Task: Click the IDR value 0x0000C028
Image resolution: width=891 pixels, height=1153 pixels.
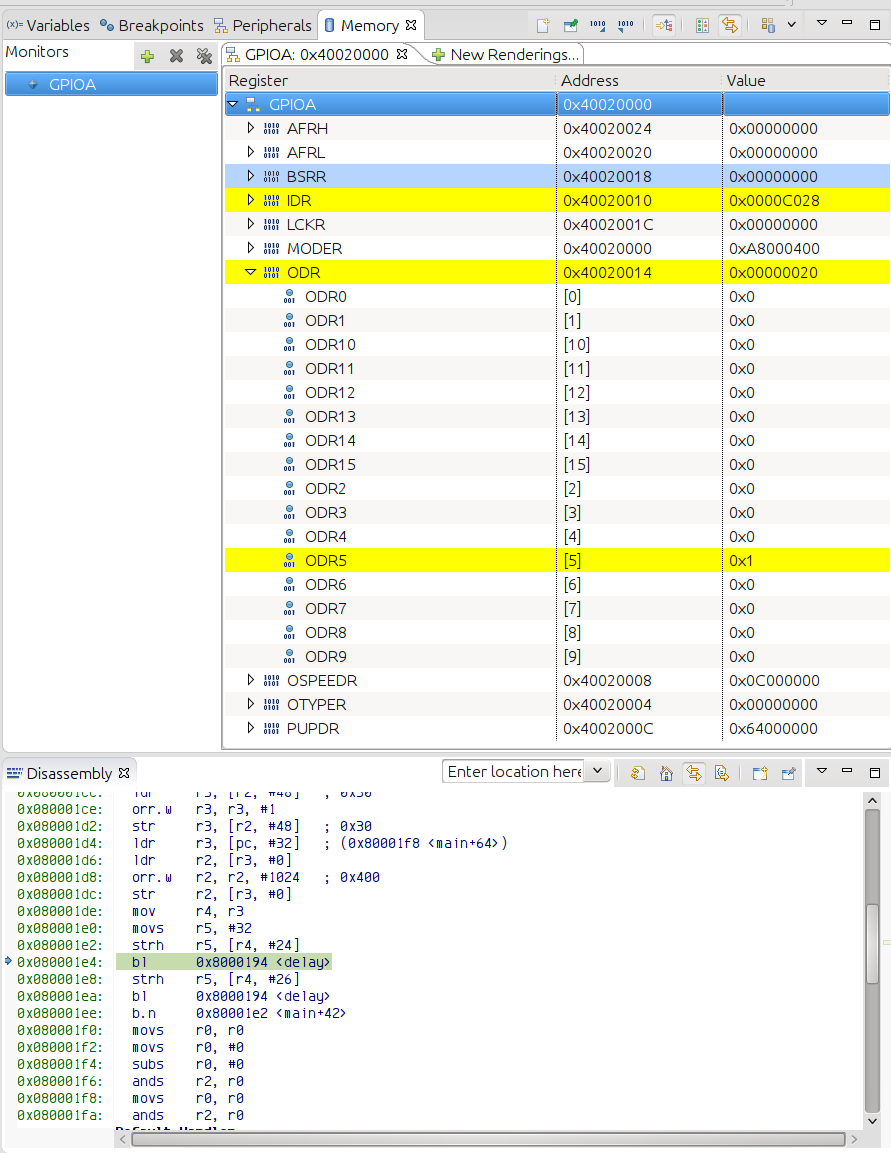Action: tap(774, 201)
